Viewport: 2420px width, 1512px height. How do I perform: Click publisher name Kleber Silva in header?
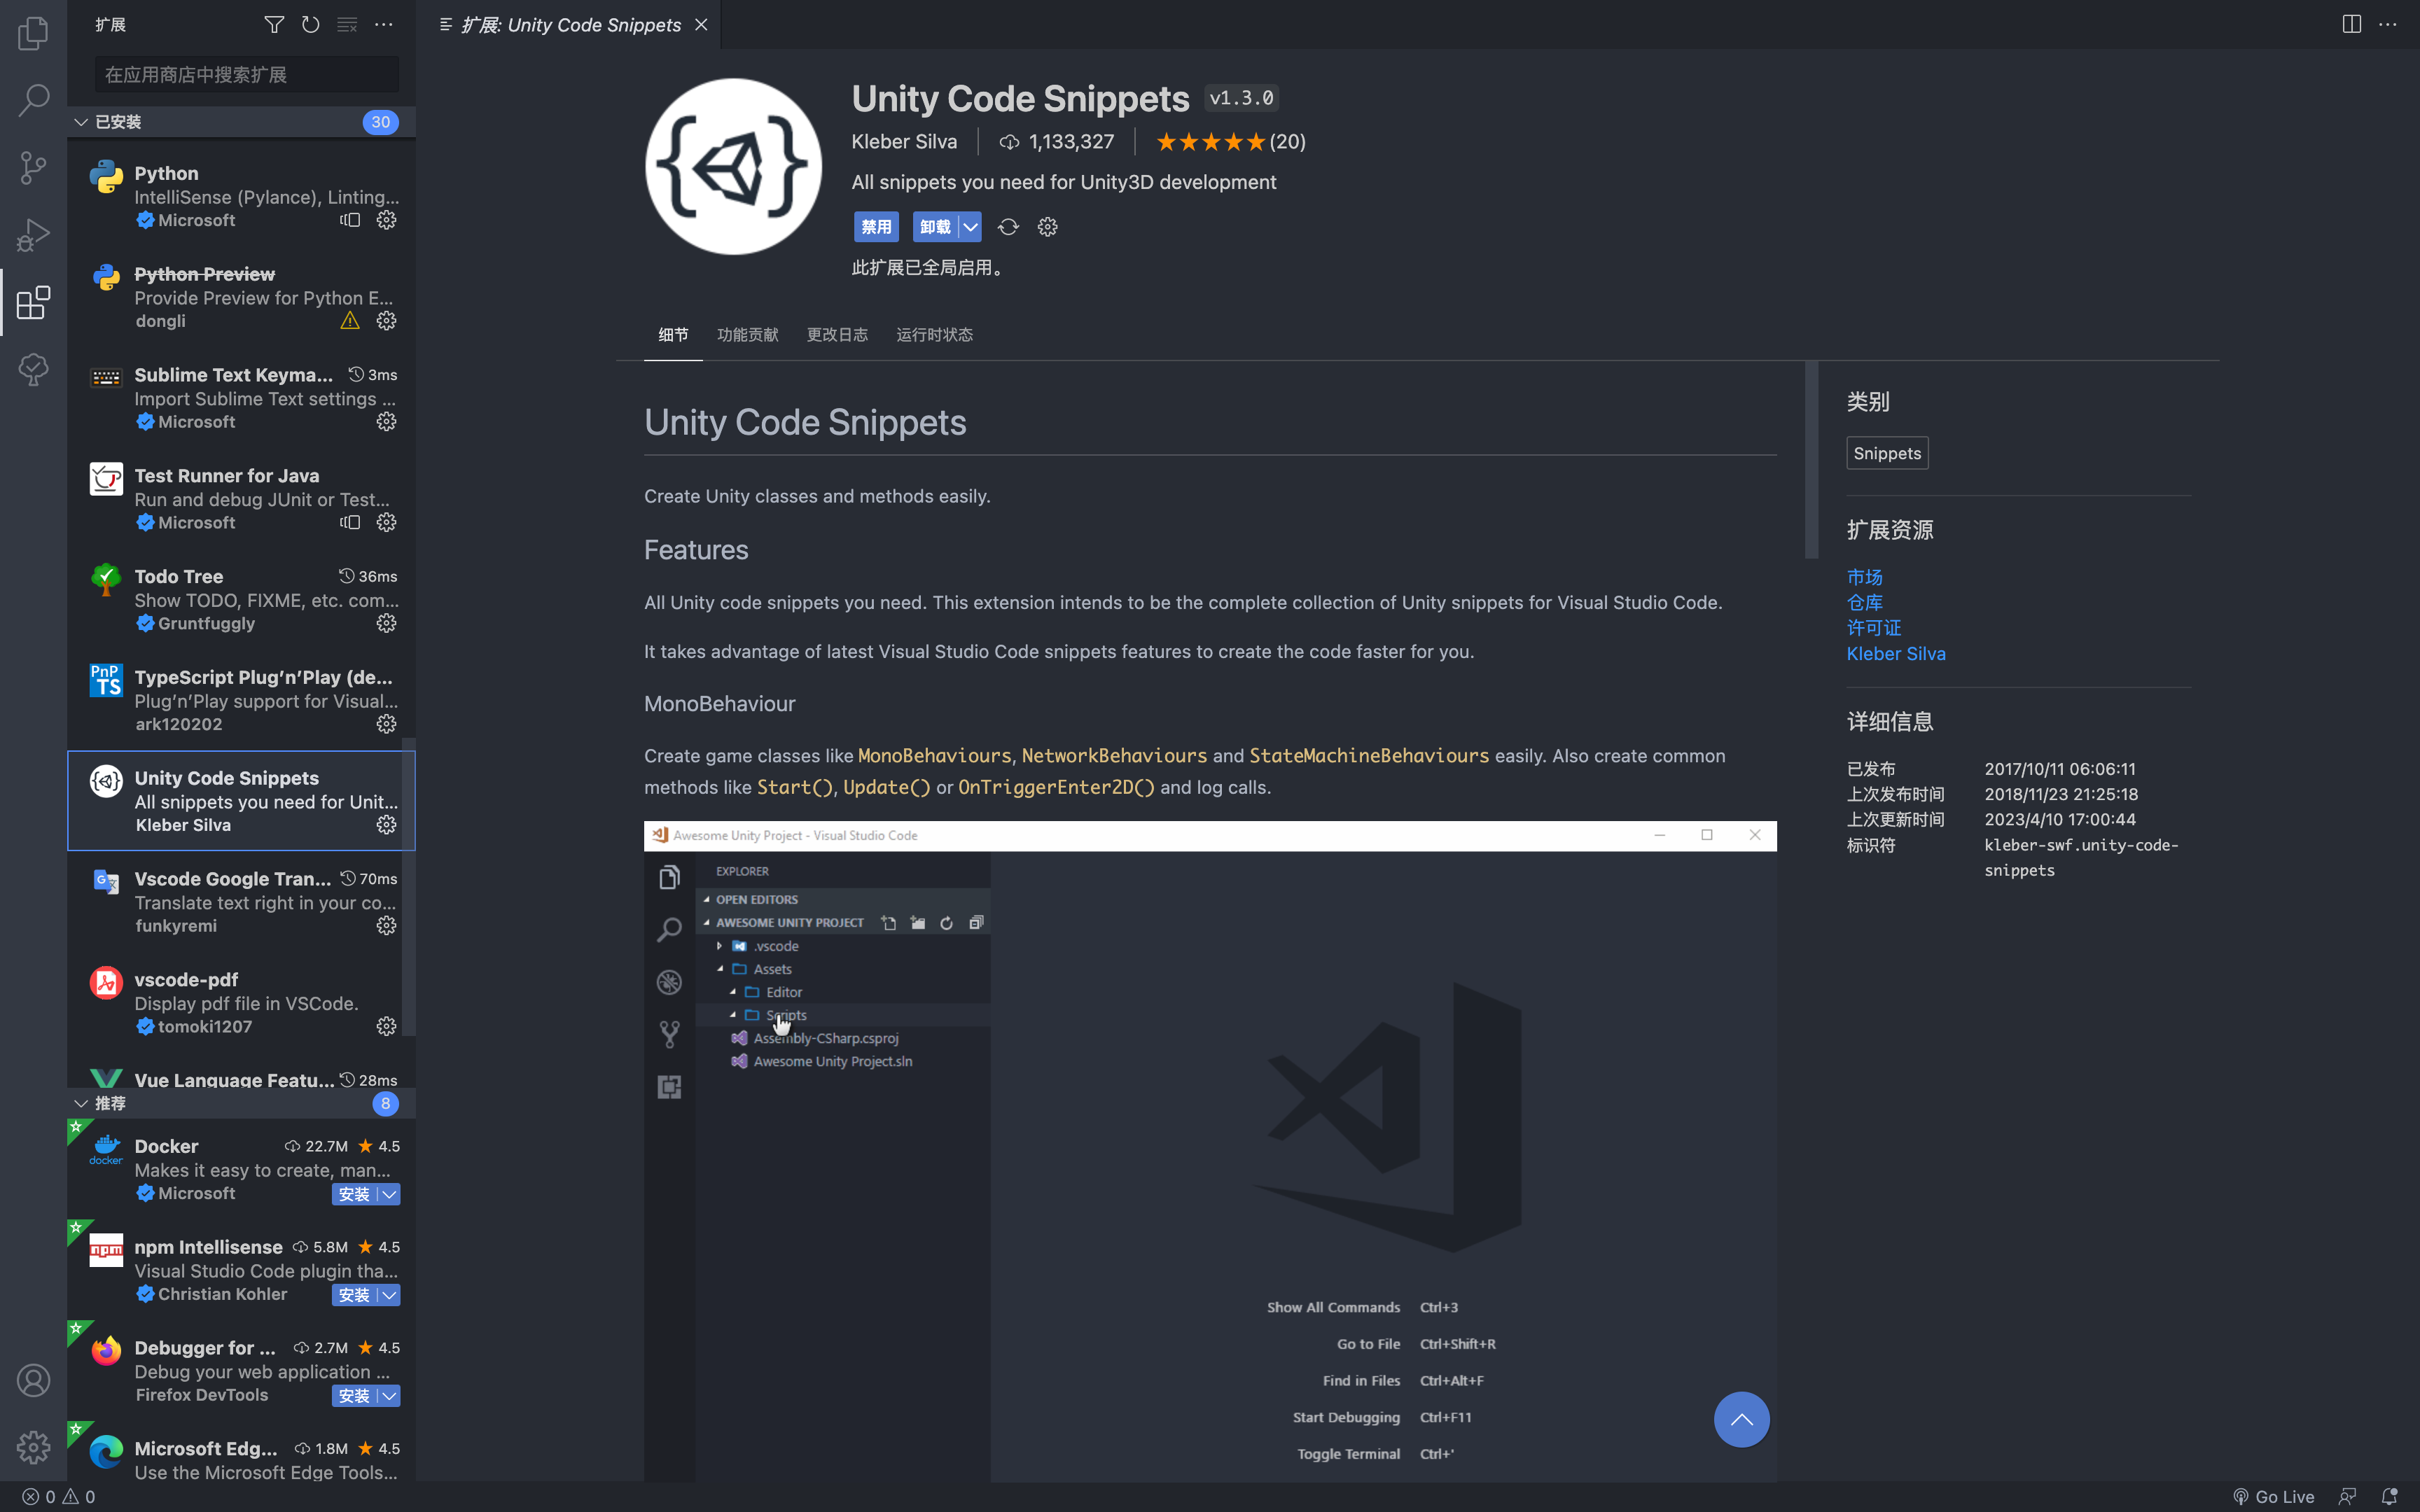click(904, 142)
